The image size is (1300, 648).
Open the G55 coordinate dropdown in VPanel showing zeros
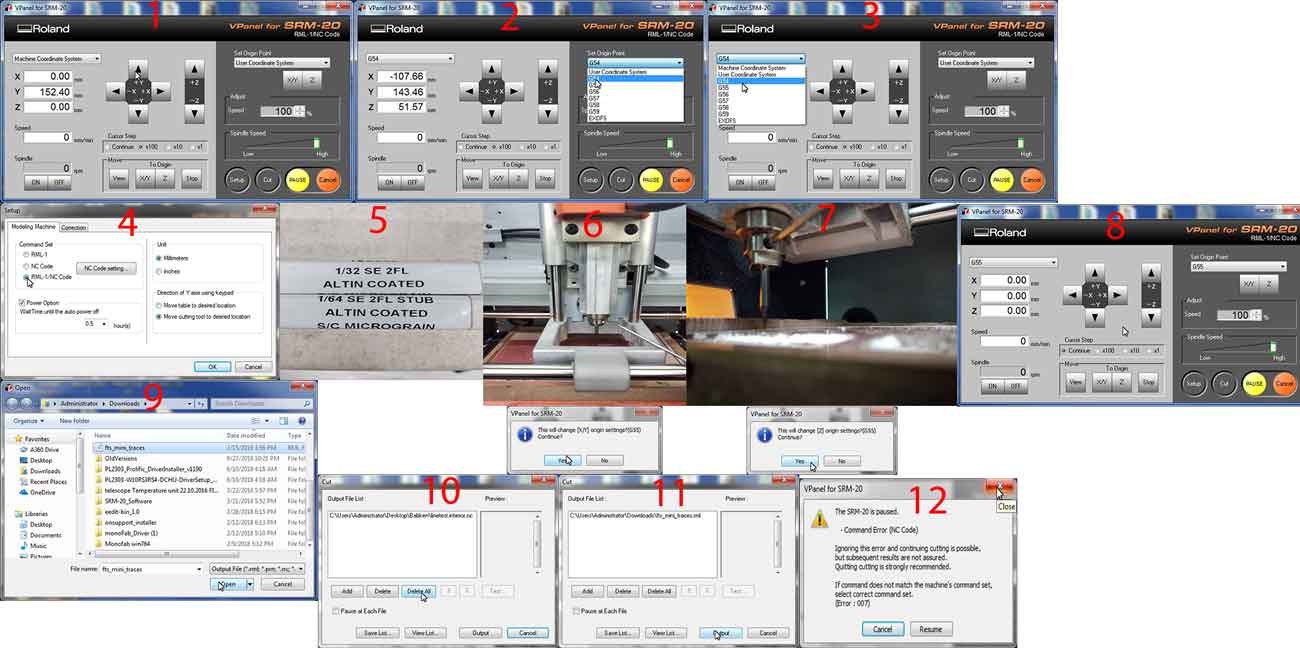[x=1013, y=263]
